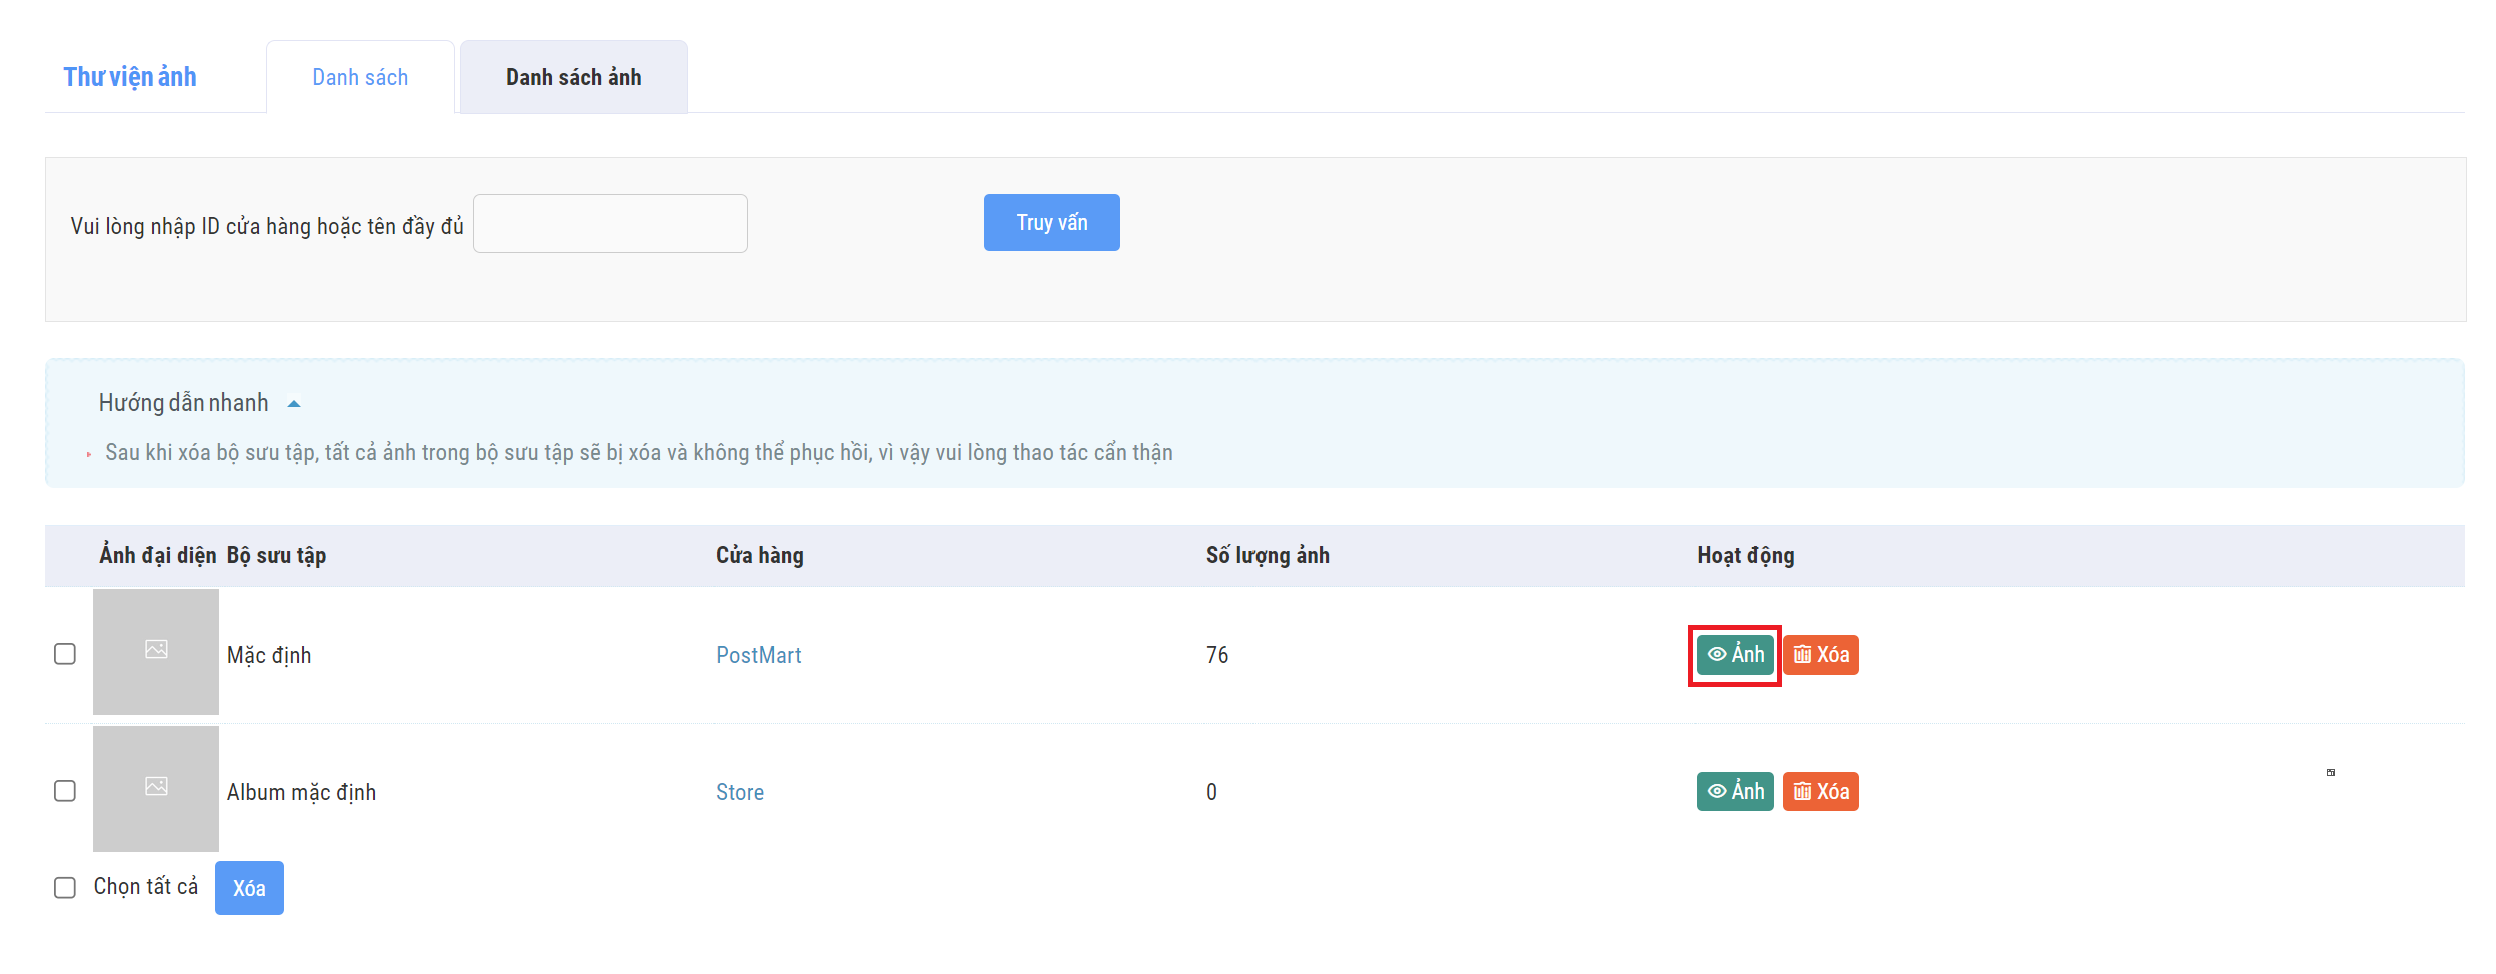Click the Album mặc định collection name
The height and width of the screenshot is (974, 2496).
tap(301, 792)
